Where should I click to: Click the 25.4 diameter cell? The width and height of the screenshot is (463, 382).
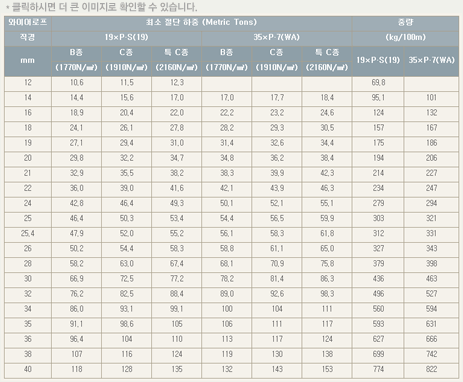point(28,233)
